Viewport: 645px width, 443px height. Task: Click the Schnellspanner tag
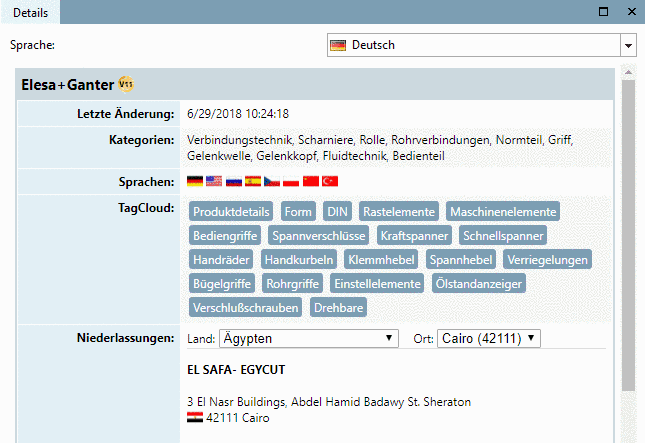(x=503, y=235)
